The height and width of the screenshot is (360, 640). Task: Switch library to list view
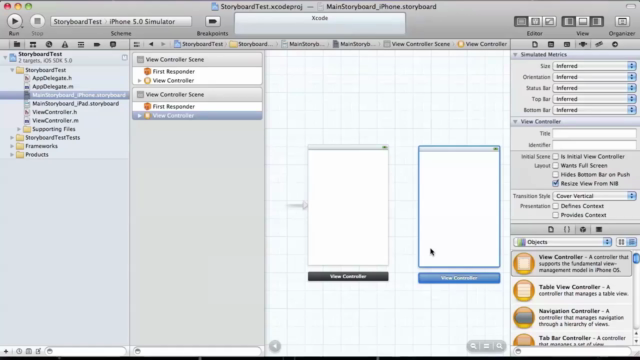[x=632, y=242]
